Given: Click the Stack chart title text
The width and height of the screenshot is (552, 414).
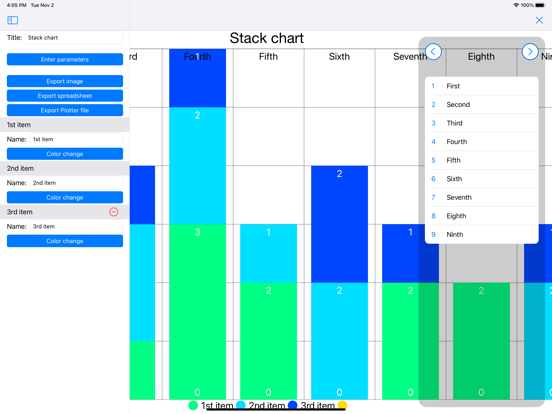Looking at the screenshot, I should [x=266, y=38].
